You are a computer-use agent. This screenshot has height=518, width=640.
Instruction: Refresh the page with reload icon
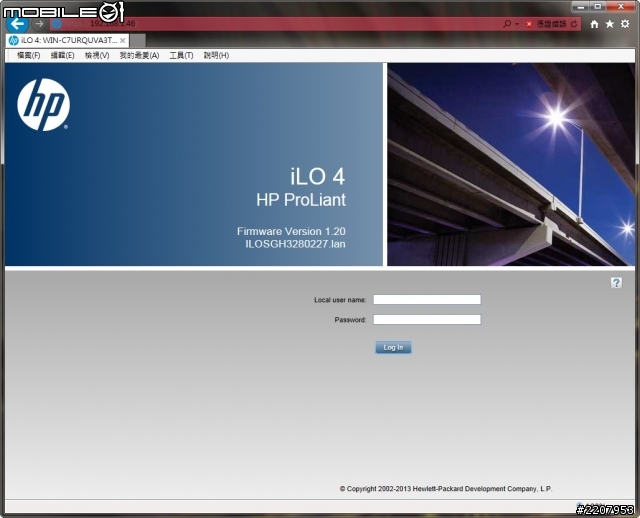tap(573, 24)
